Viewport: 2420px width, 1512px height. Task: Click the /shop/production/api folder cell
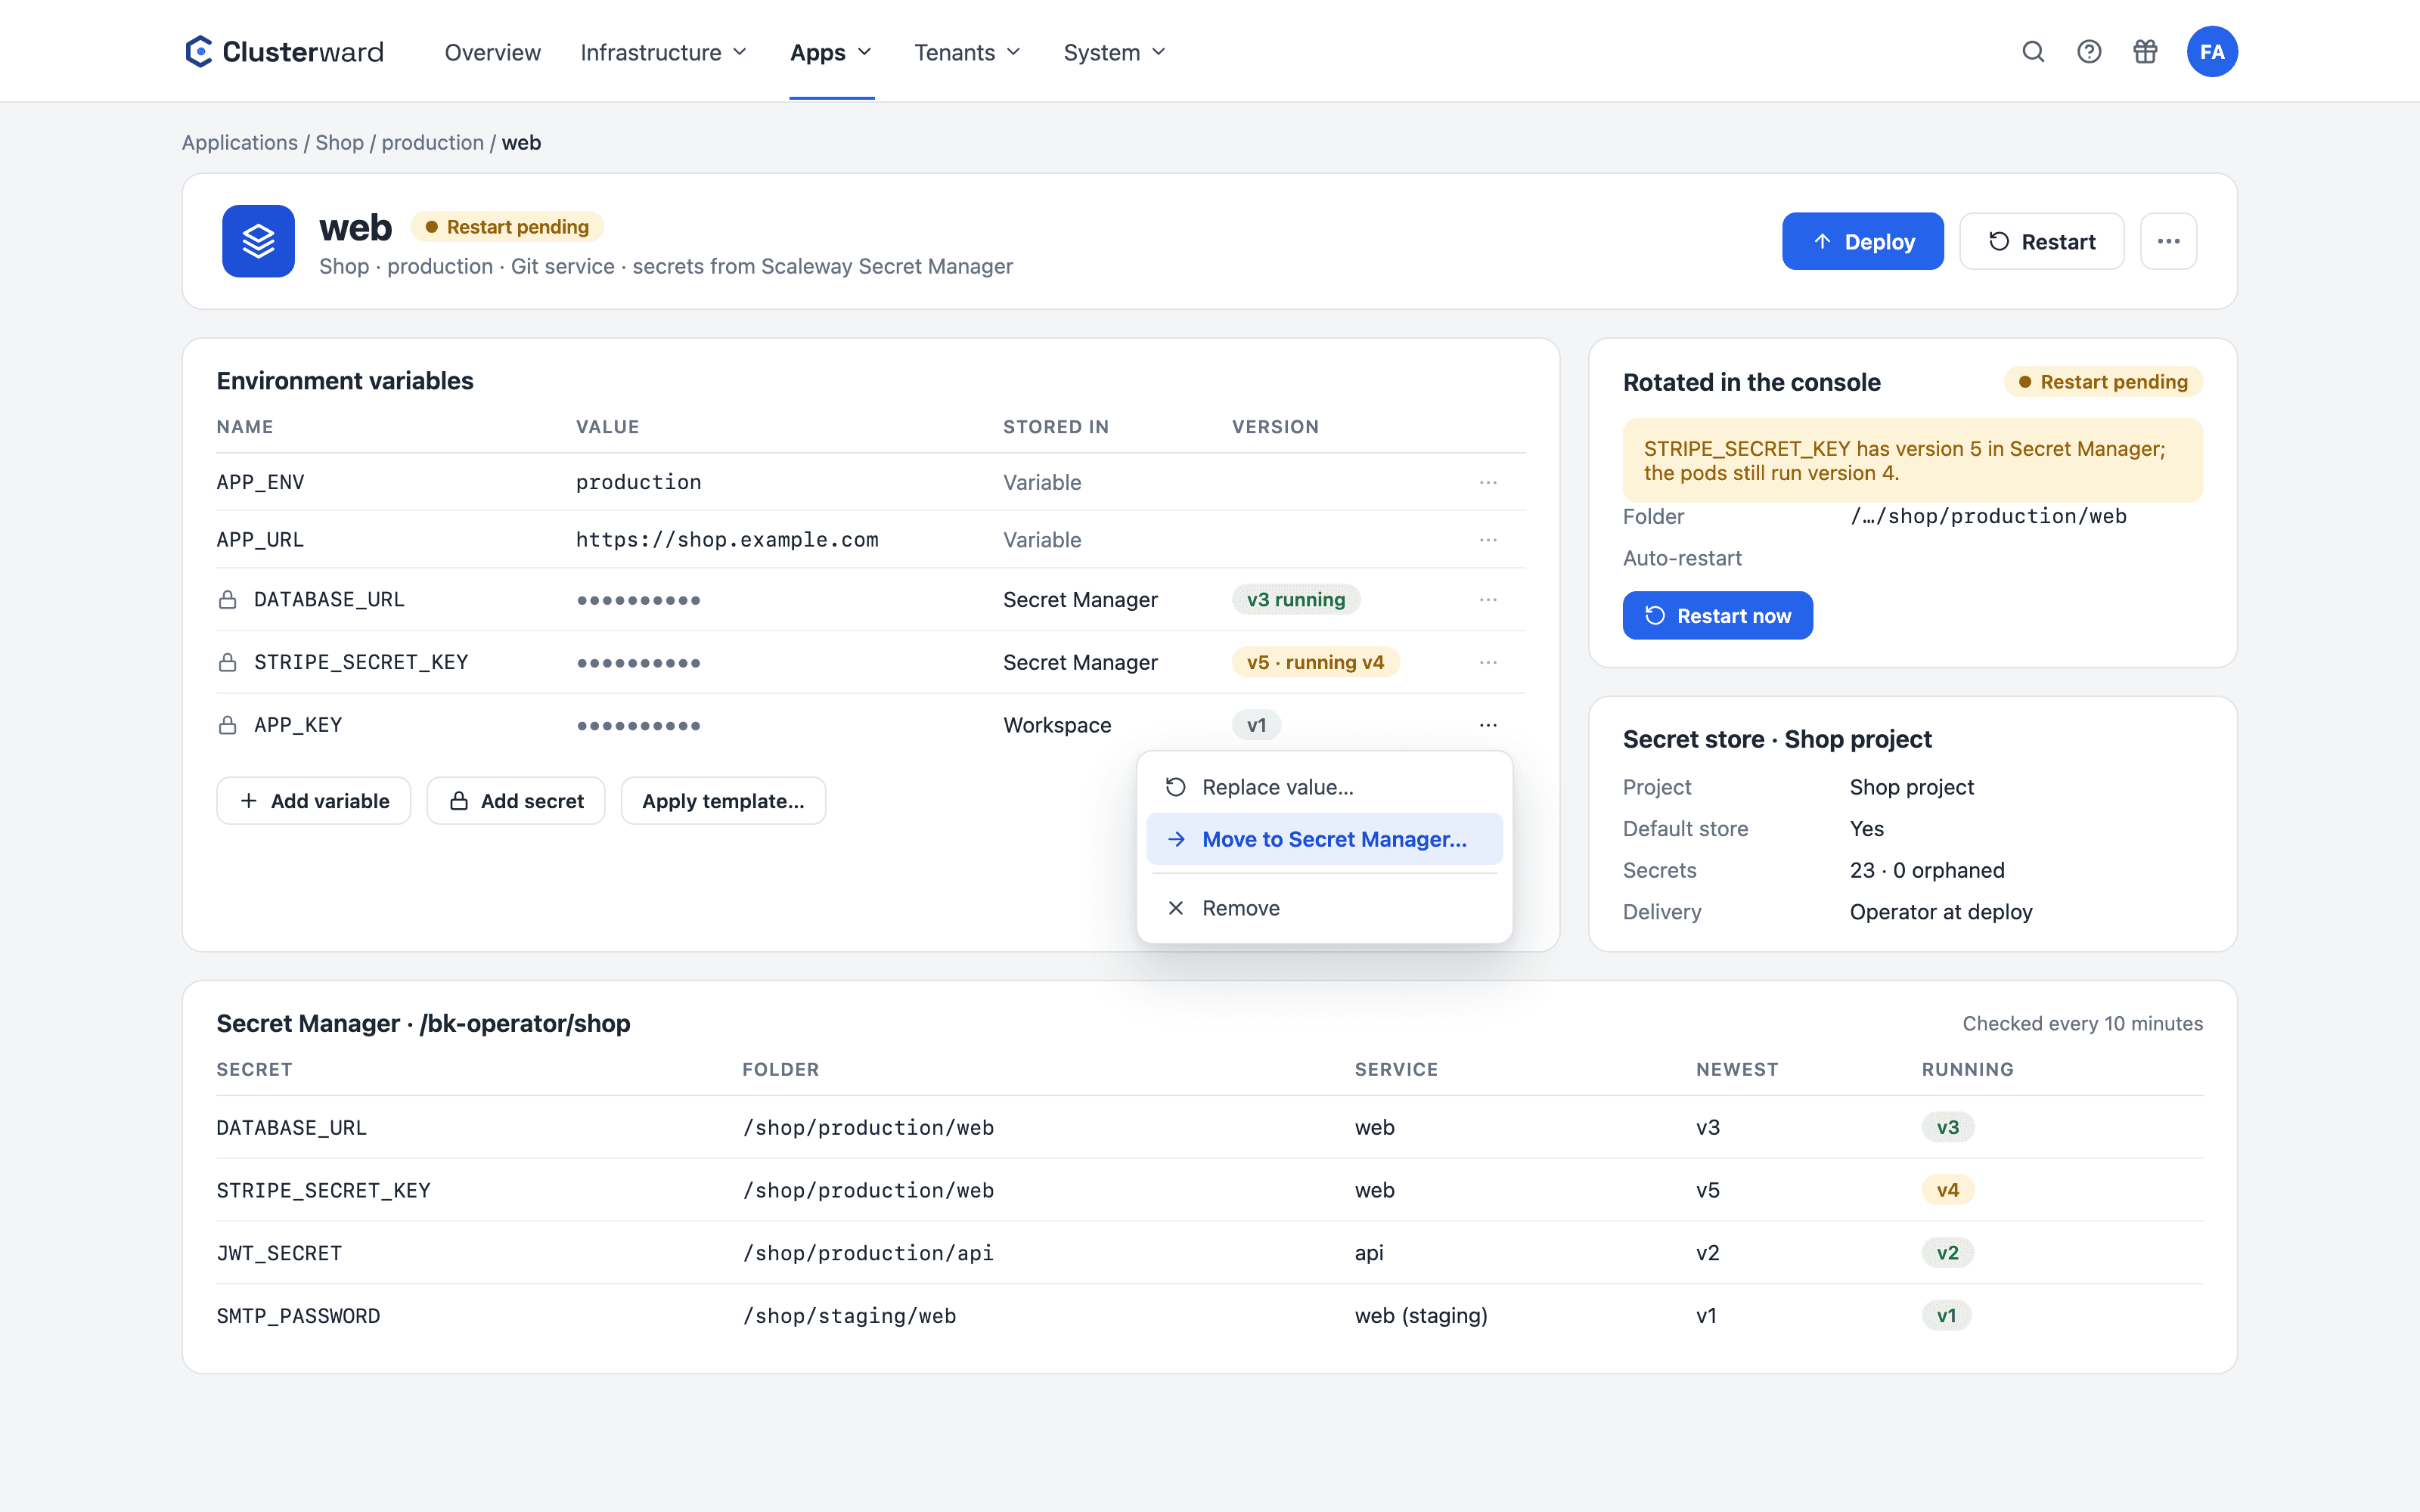point(868,1253)
